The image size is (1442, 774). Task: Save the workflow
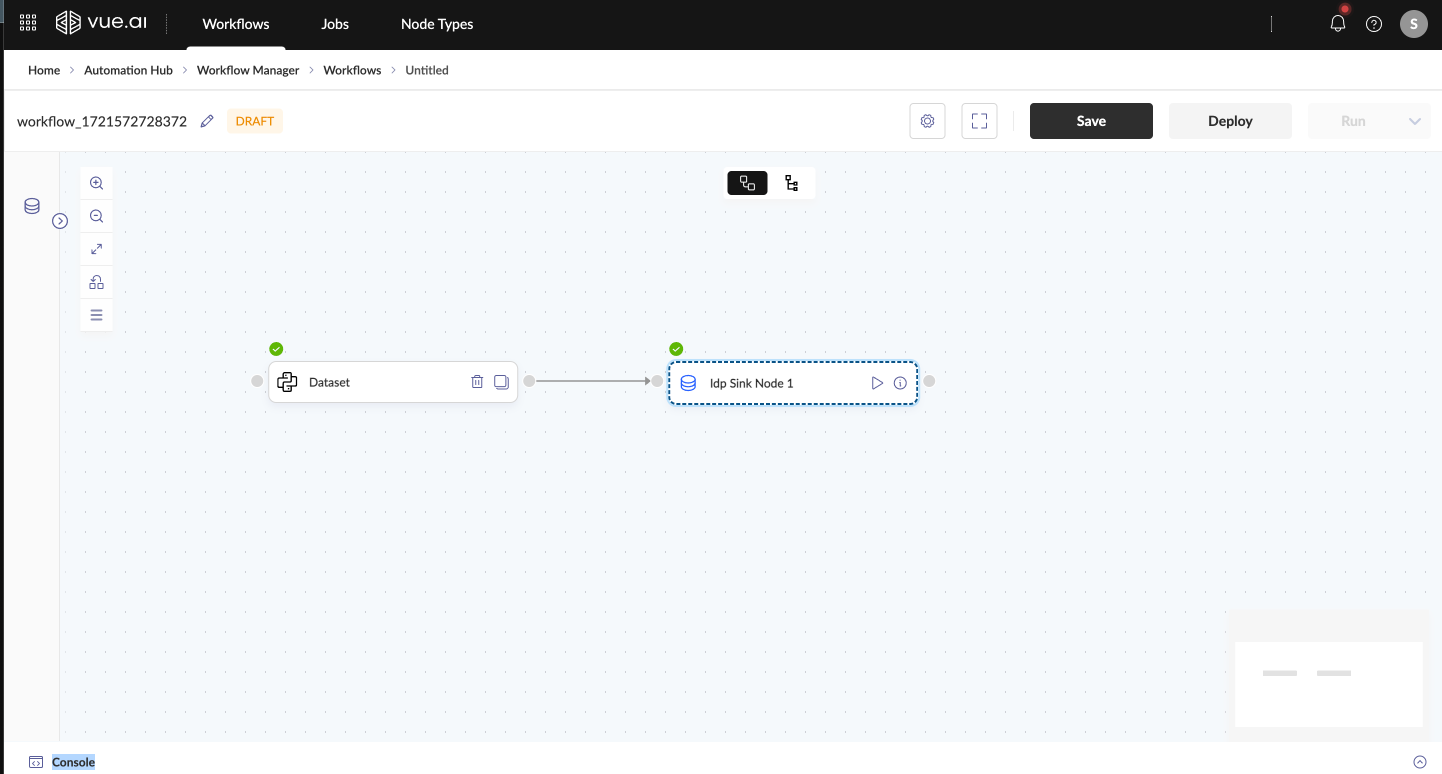pyautogui.click(x=1091, y=121)
